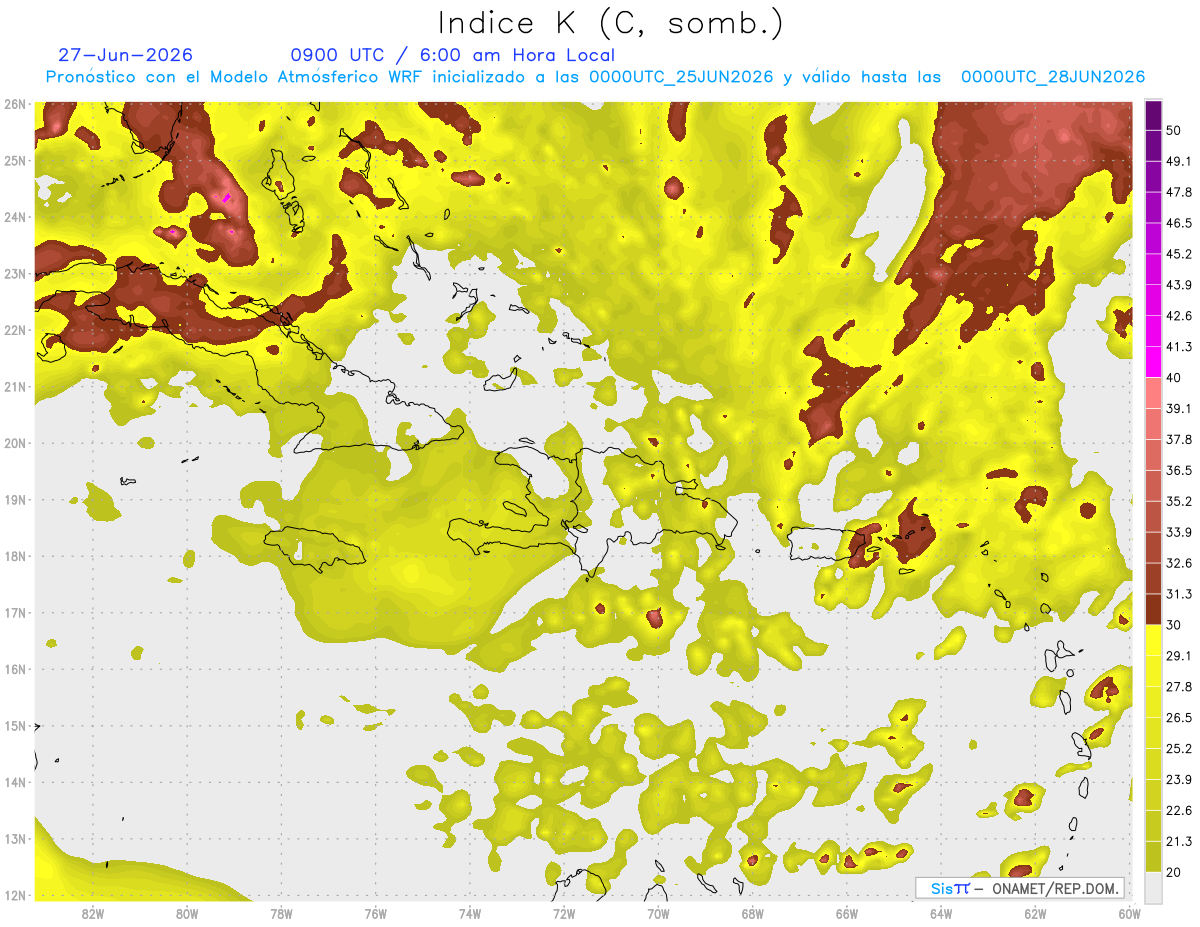This screenshot has height=927, width=1200.
Task: Click the '64W' longitude label
Action: 941,914
